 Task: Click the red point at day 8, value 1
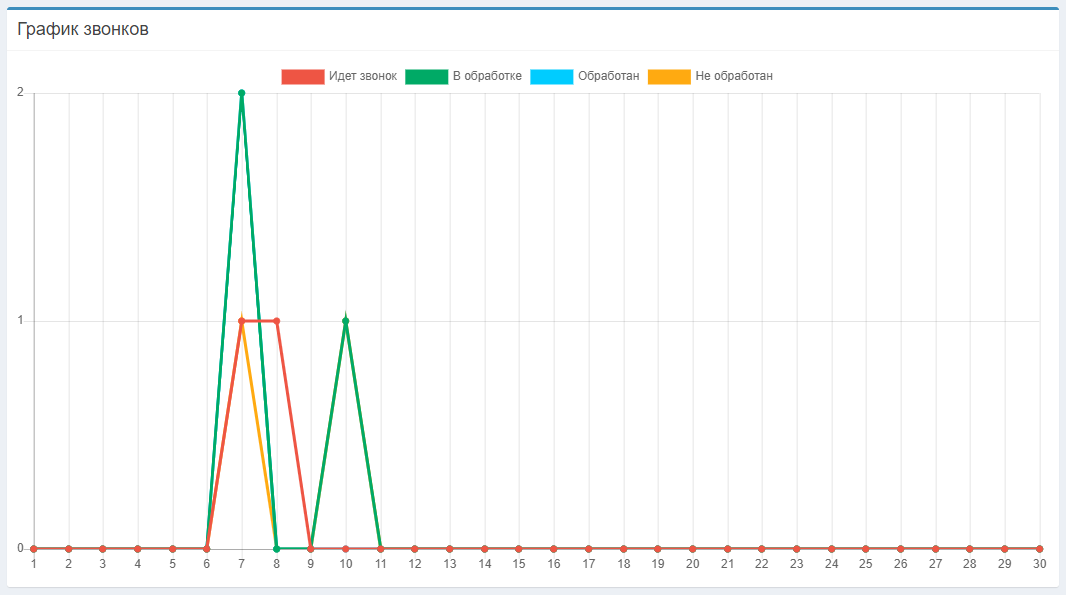[x=276, y=321]
